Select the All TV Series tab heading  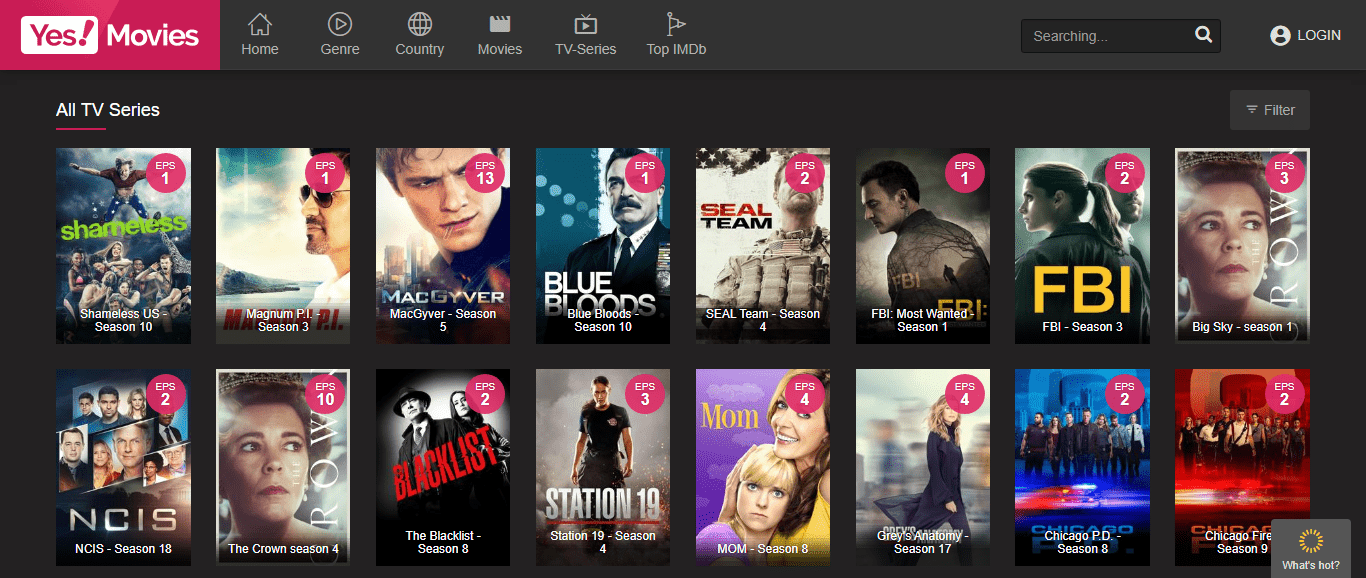pos(108,110)
